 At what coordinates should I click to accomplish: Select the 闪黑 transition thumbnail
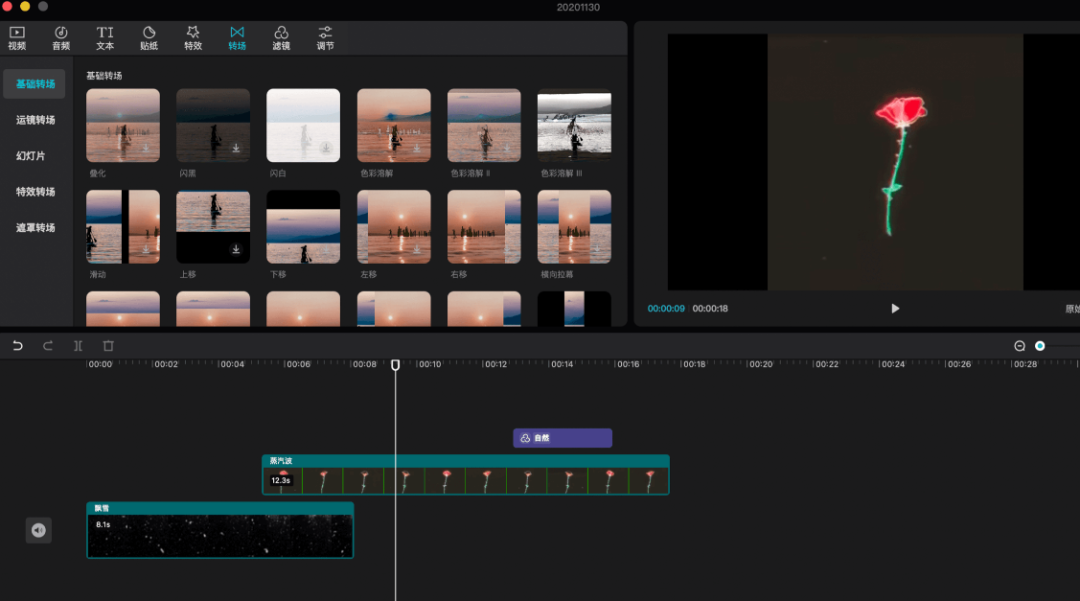point(213,125)
